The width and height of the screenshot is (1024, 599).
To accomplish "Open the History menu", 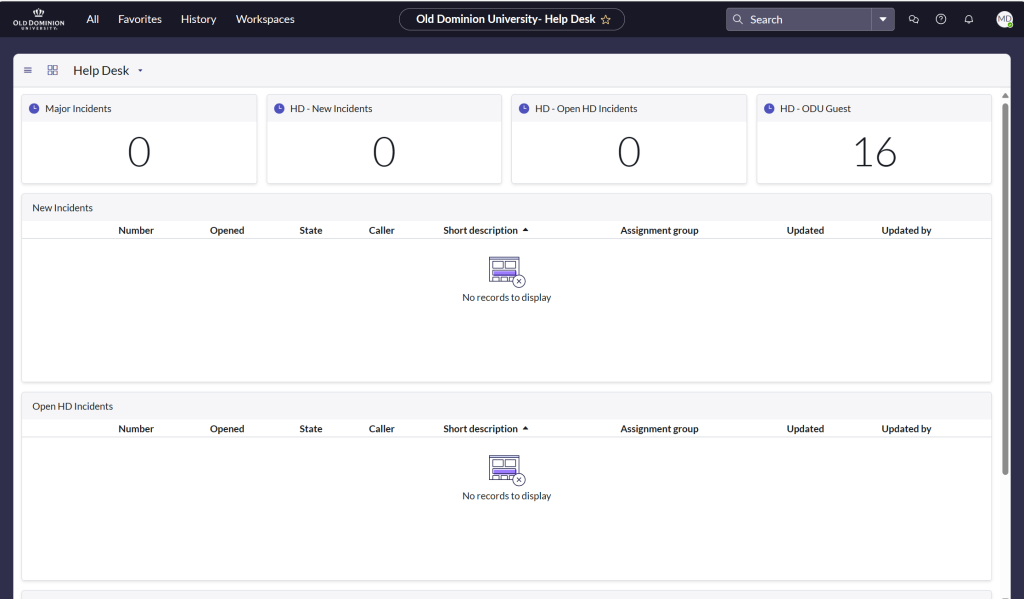I will [199, 19].
